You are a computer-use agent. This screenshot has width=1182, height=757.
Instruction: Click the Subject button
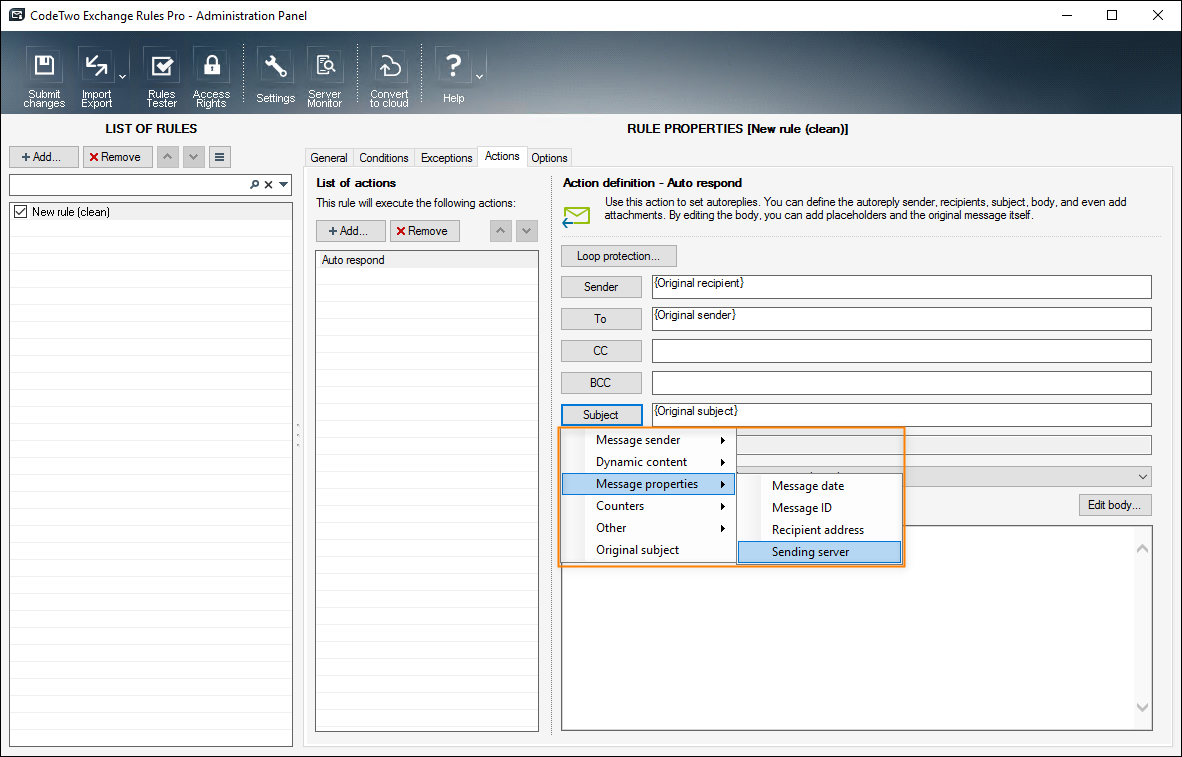pos(602,415)
